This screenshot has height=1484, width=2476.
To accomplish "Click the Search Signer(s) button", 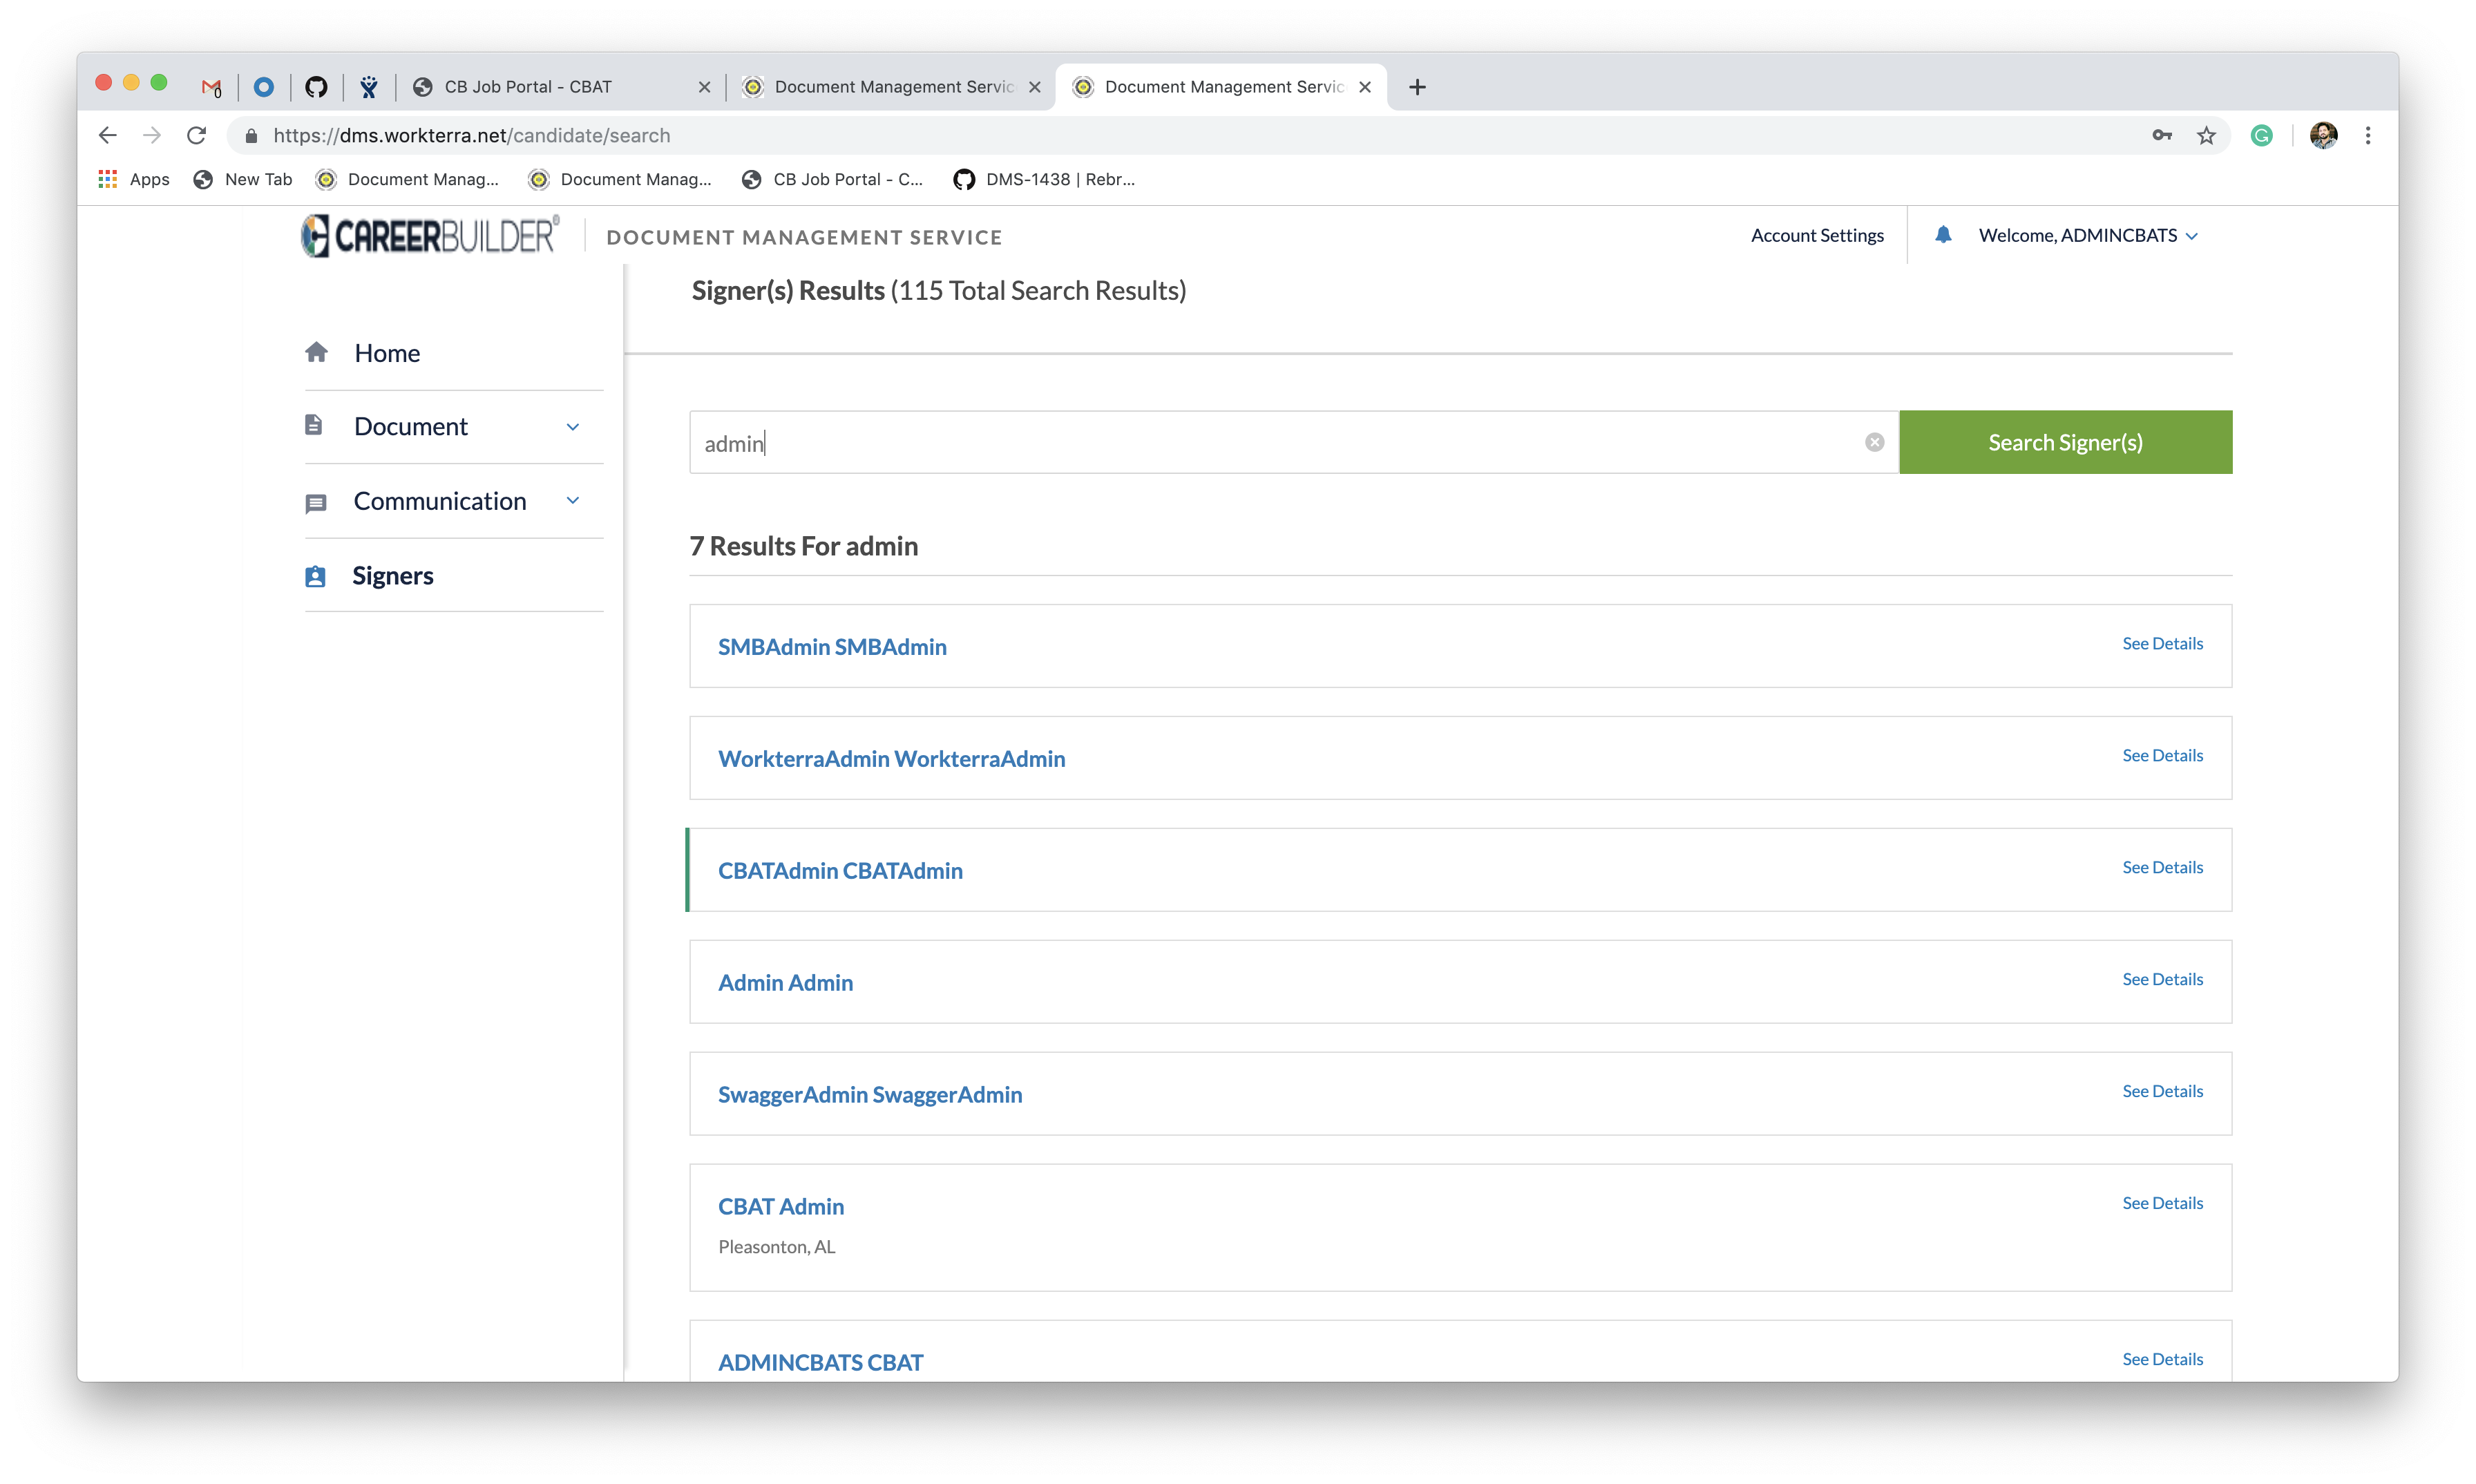I will [2064, 442].
